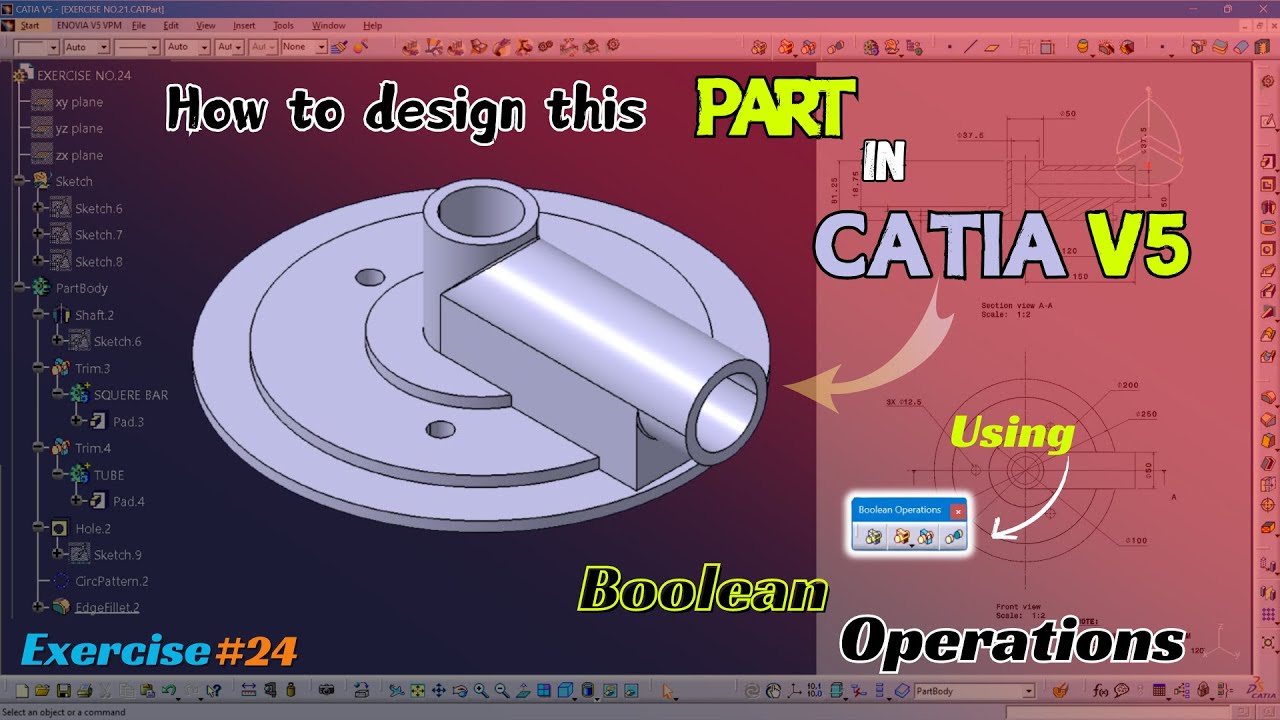Click the Open file folder icon
Screen dimensions: 1280x720
(x=42, y=690)
